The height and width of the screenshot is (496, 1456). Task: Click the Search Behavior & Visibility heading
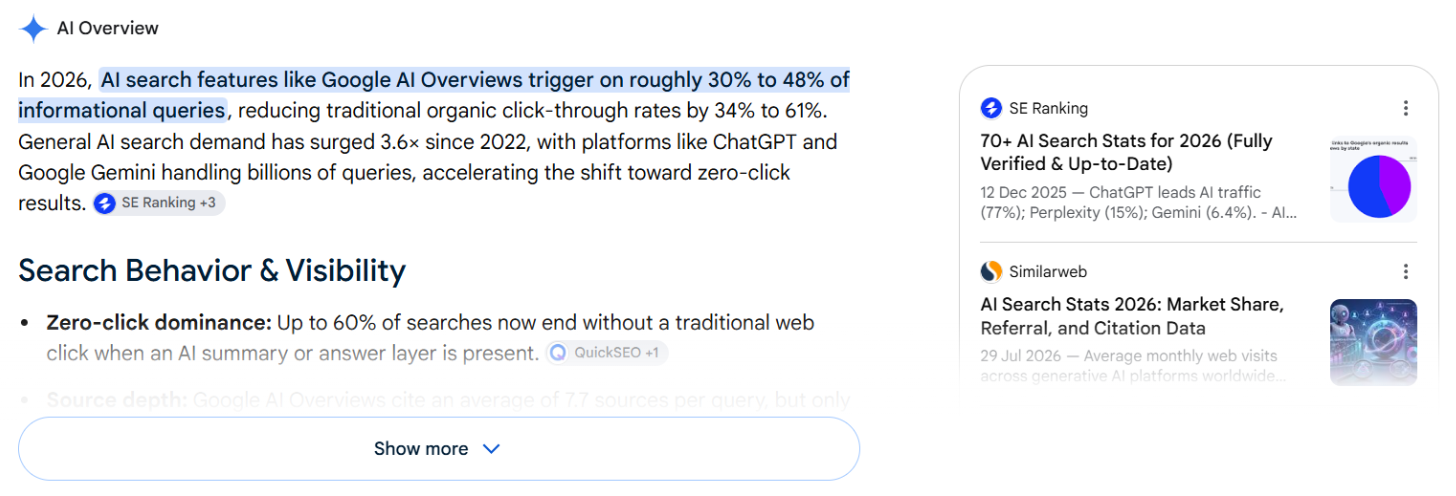[x=212, y=271]
